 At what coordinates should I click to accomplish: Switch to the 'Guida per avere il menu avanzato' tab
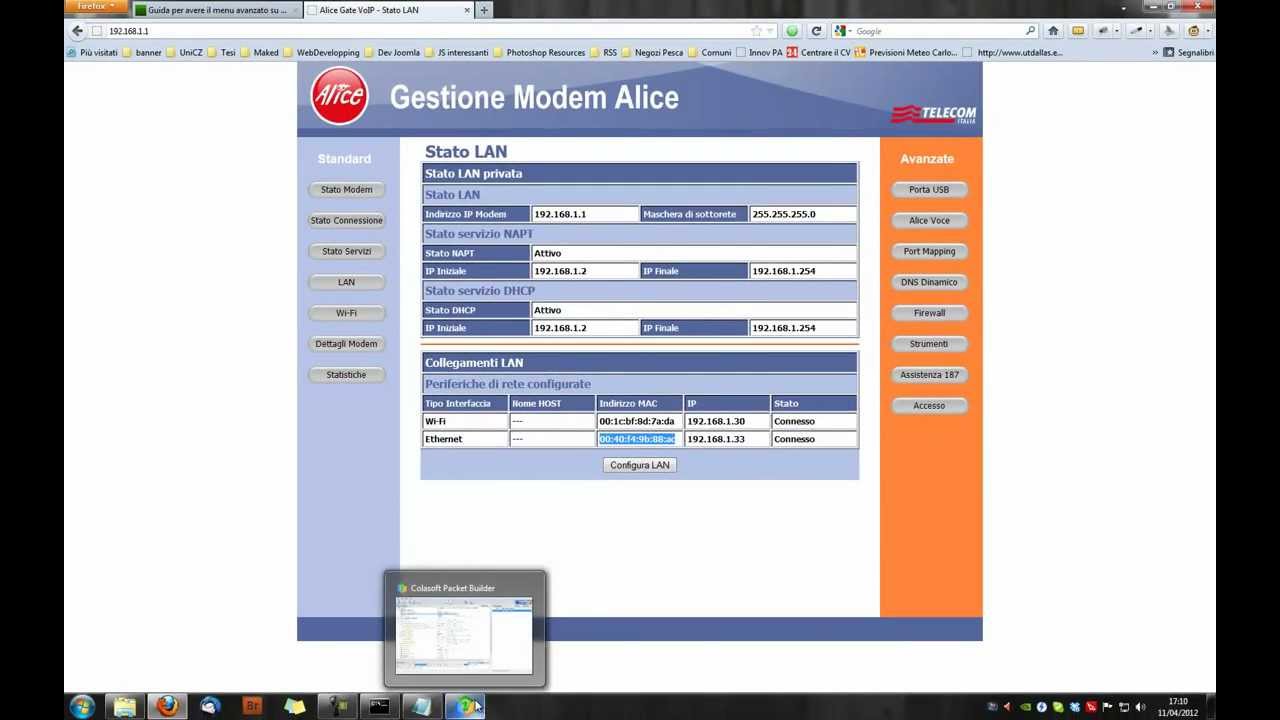pyautogui.click(x=217, y=10)
